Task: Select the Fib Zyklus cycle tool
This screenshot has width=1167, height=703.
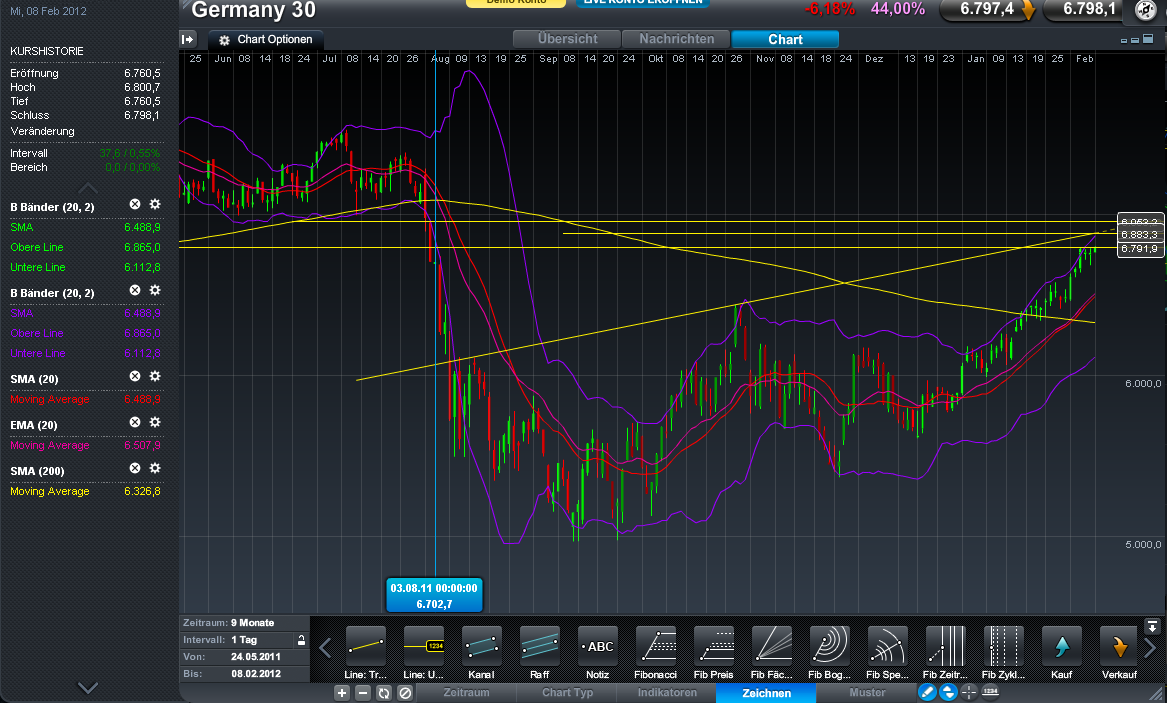Action: [x=1004, y=645]
